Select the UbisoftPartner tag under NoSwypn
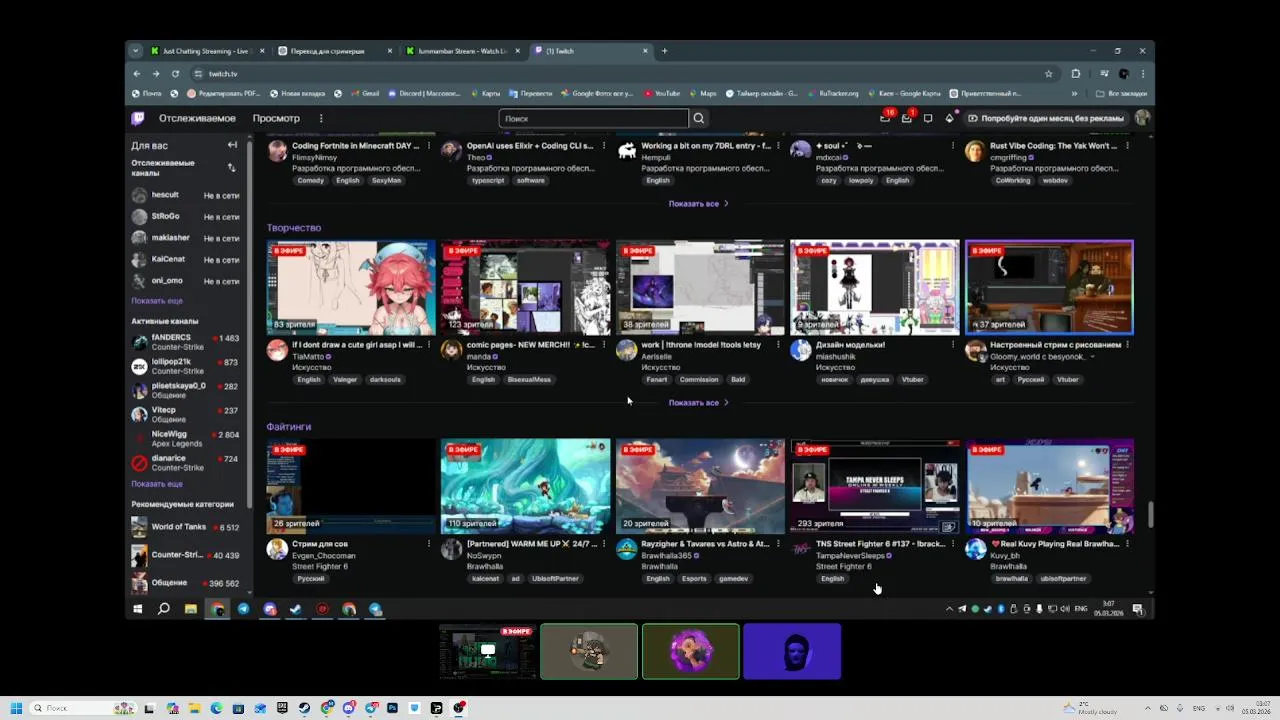 click(555, 579)
